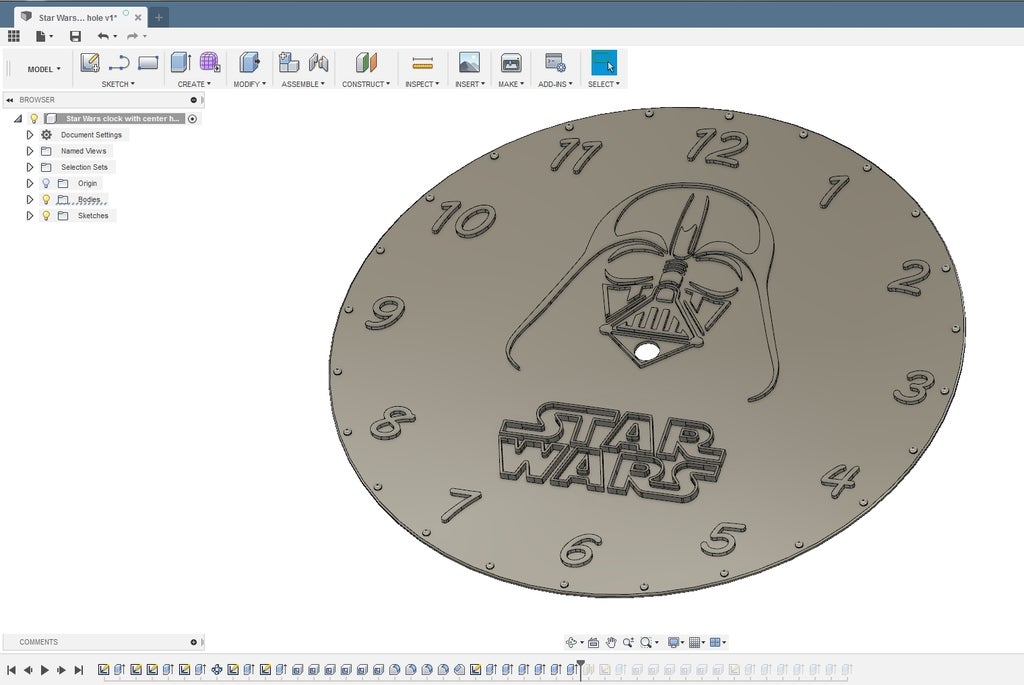This screenshot has height=685, width=1024.
Task: Select the Pan hand tool
Action: [x=611, y=643]
